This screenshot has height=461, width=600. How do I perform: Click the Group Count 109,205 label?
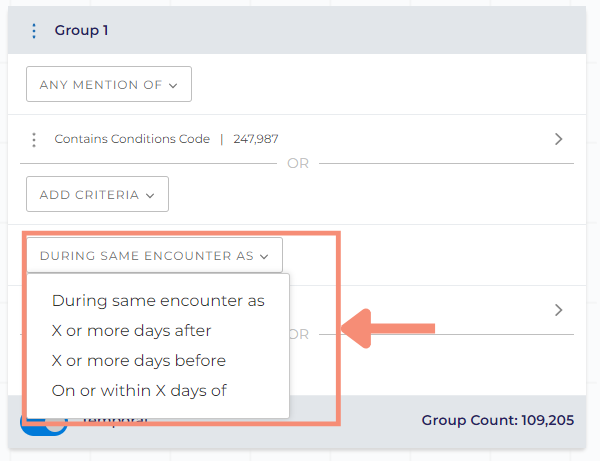pos(497,420)
